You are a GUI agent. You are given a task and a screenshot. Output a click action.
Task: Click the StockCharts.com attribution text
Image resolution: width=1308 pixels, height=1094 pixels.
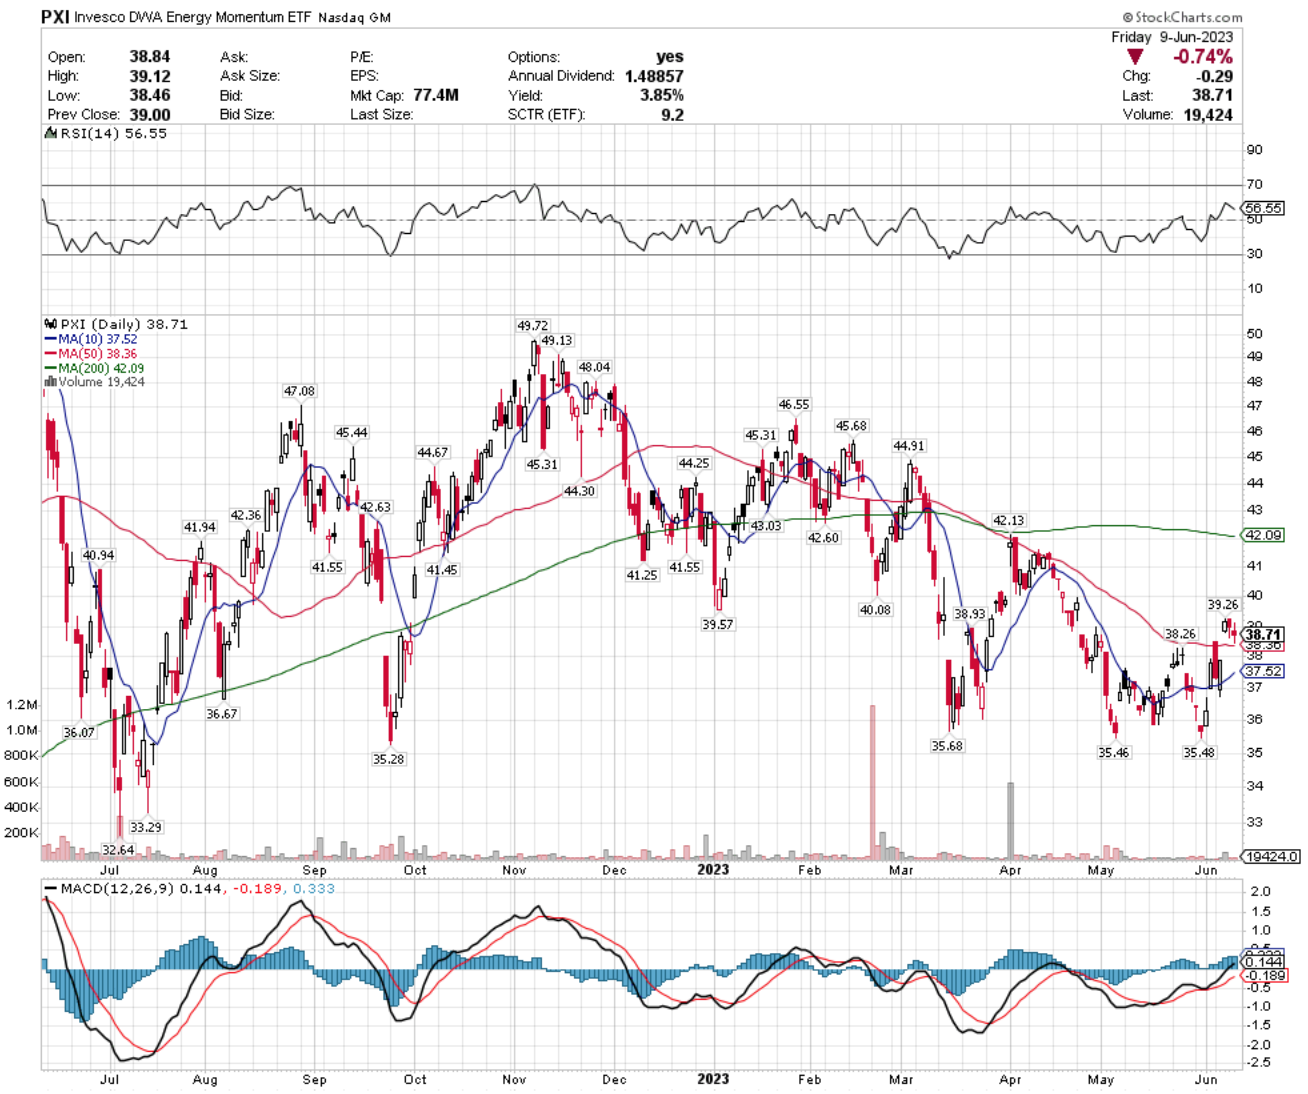coord(1183,17)
